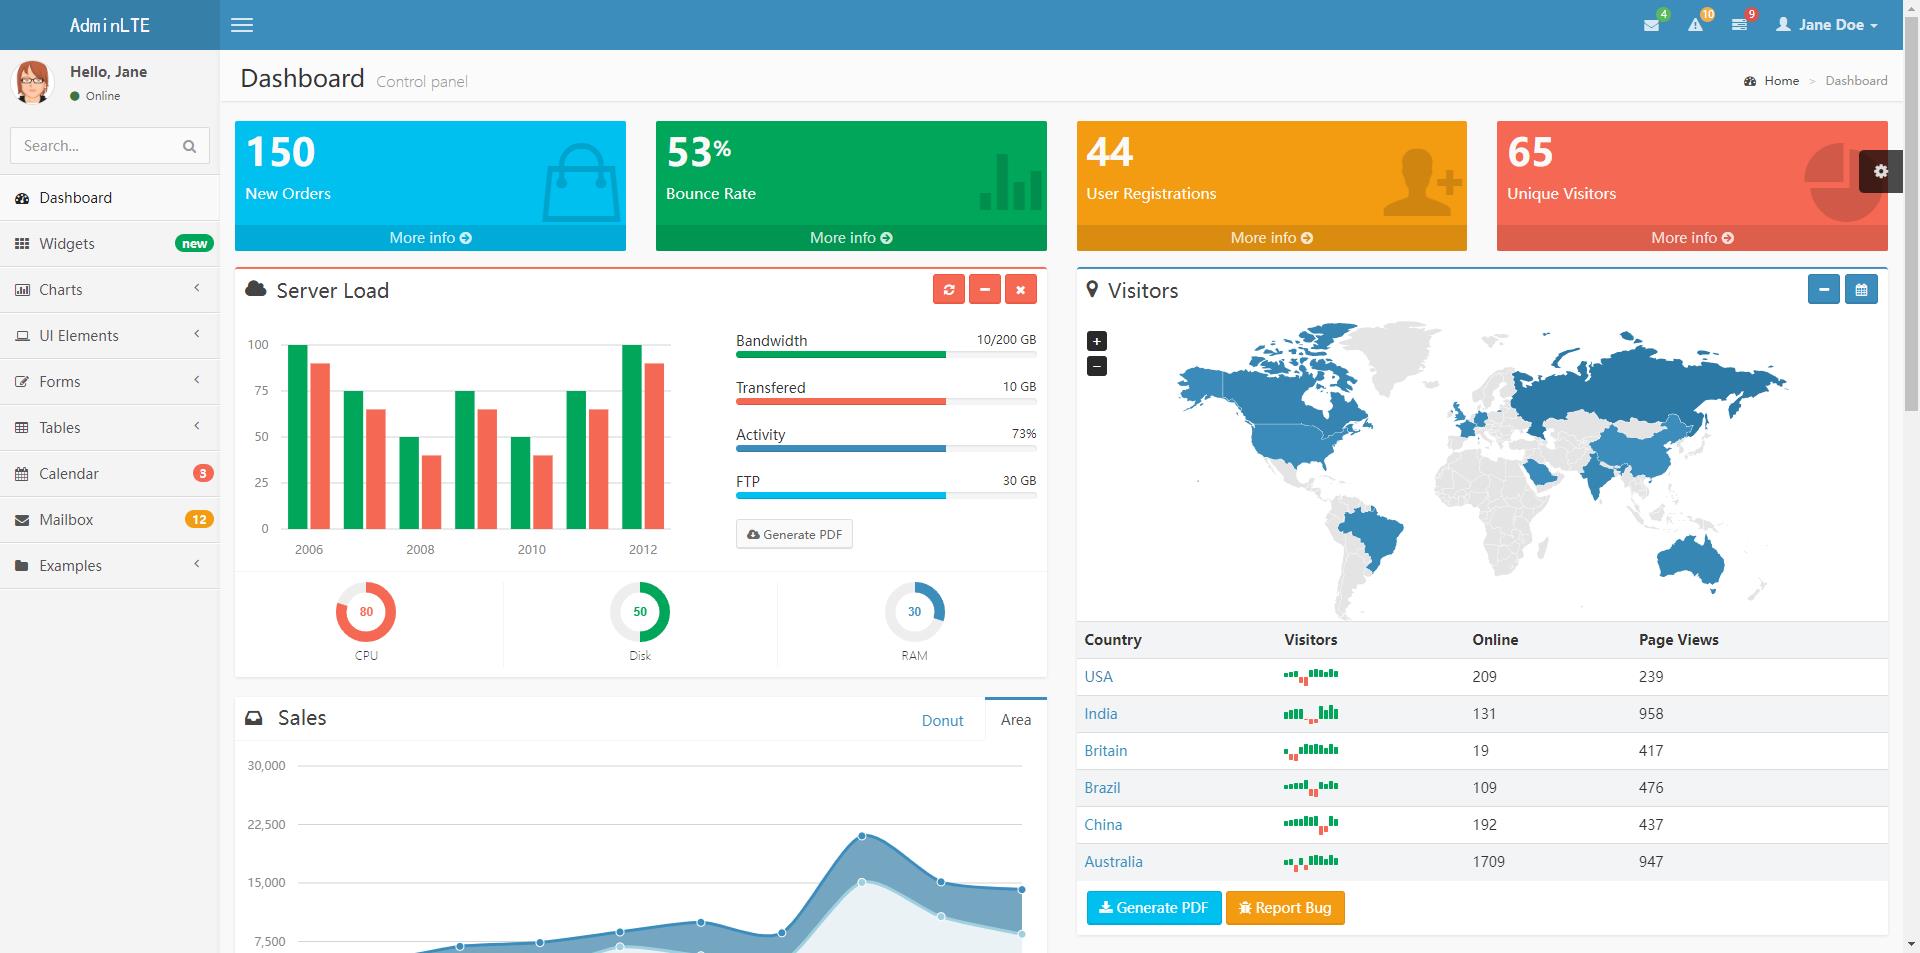Expand the Tables sidebar menu
This screenshot has height=953, width=1920.
pos(110,428)
